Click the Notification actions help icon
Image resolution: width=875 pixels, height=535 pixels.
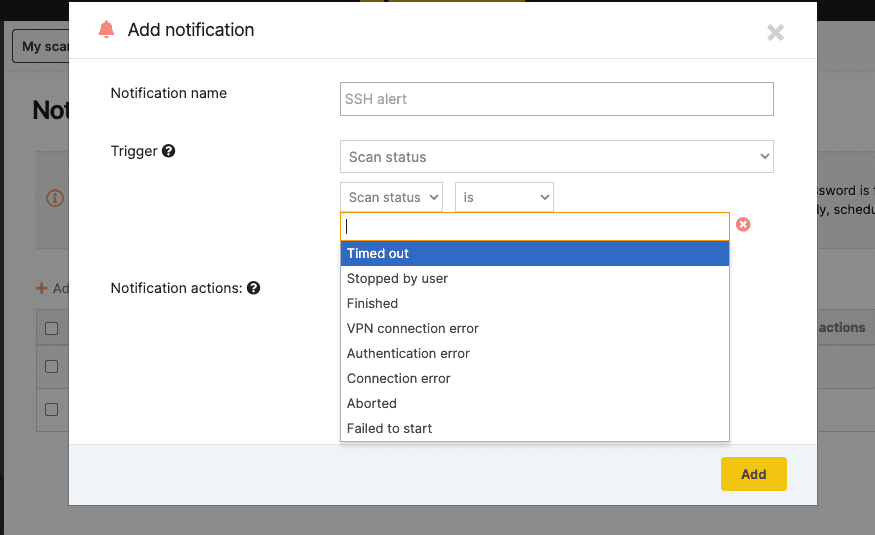click(x=254, y=288)
